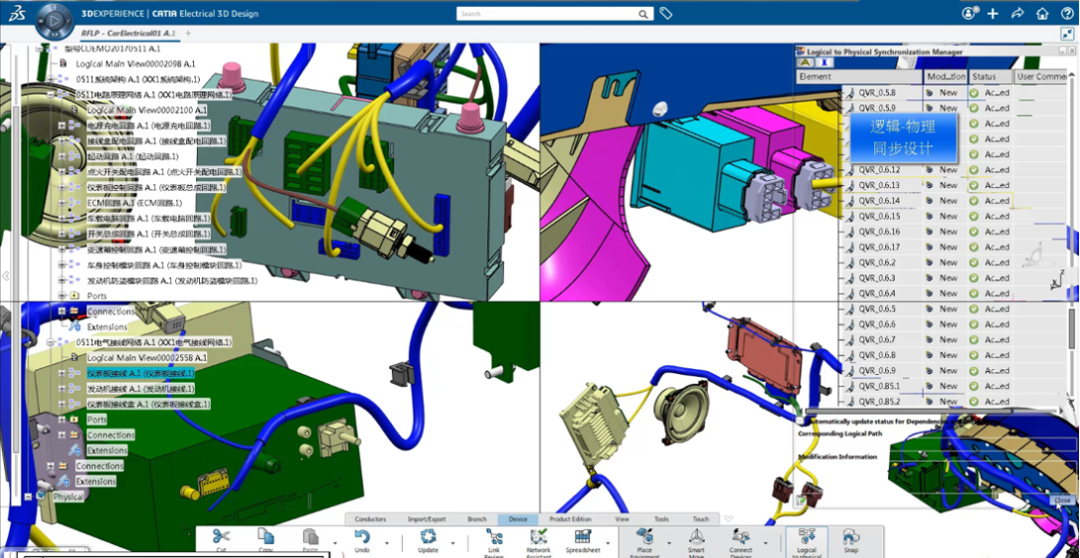Screen dimensions: 1080x558
Task: Click the plus add icon in top bar
Action: coord(993,13)
